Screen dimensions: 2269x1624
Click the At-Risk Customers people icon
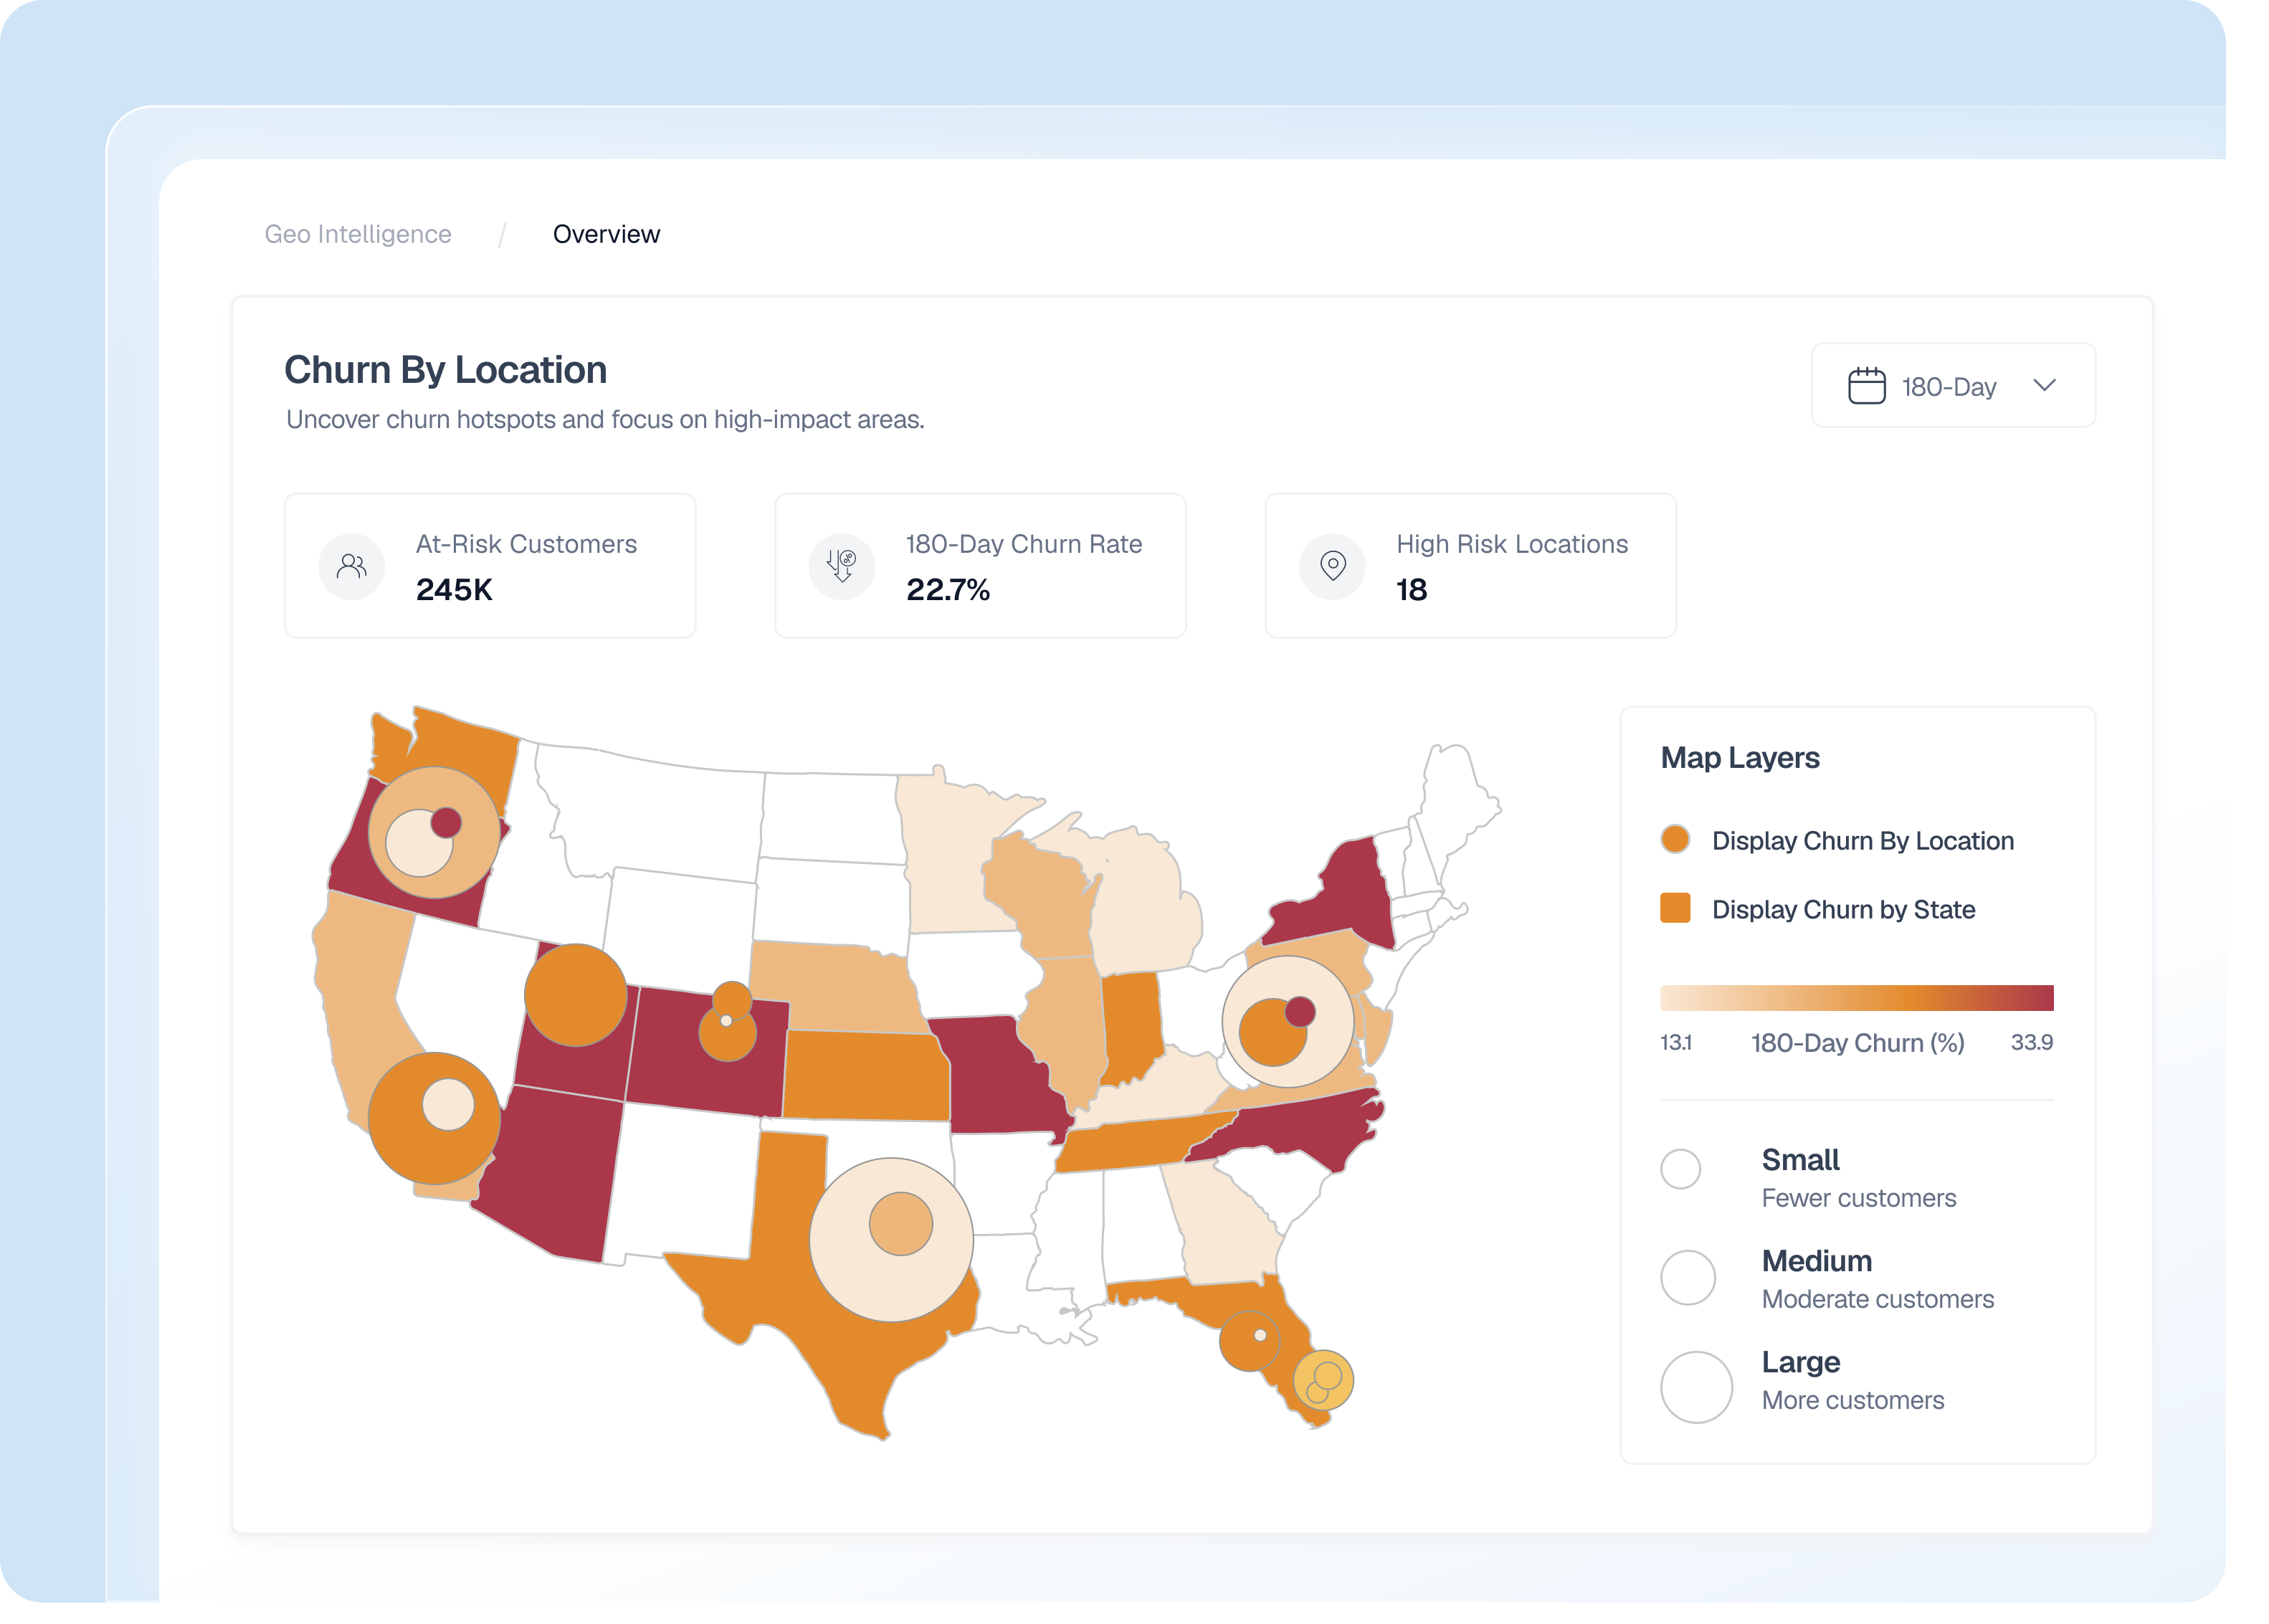(351, 566)
